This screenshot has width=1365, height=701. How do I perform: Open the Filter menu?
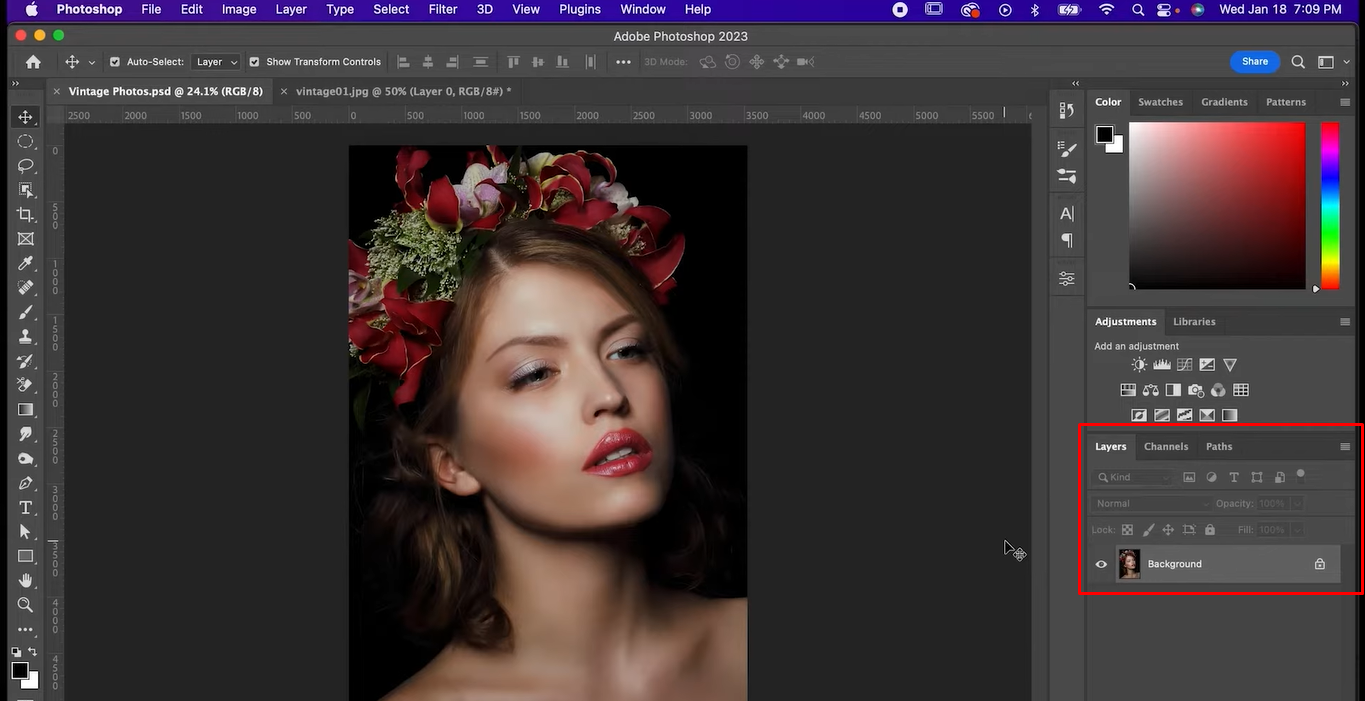click(x=442, y=9)
